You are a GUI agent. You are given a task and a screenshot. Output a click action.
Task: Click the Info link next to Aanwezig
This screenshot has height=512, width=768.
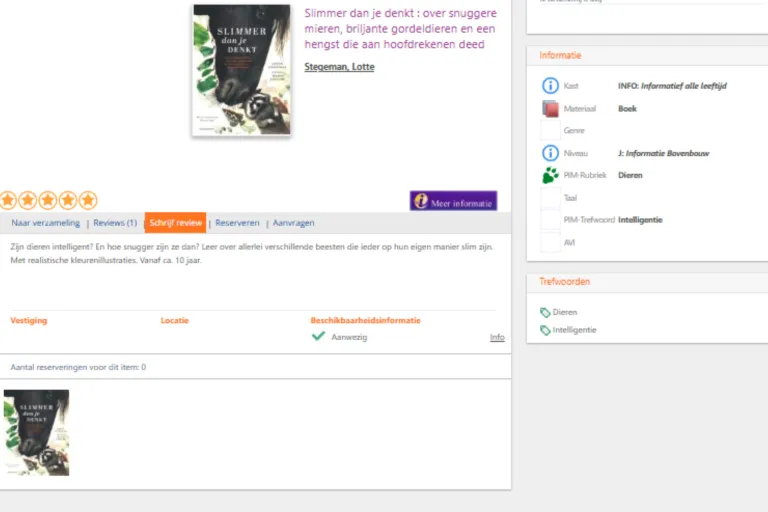point(497,337)
